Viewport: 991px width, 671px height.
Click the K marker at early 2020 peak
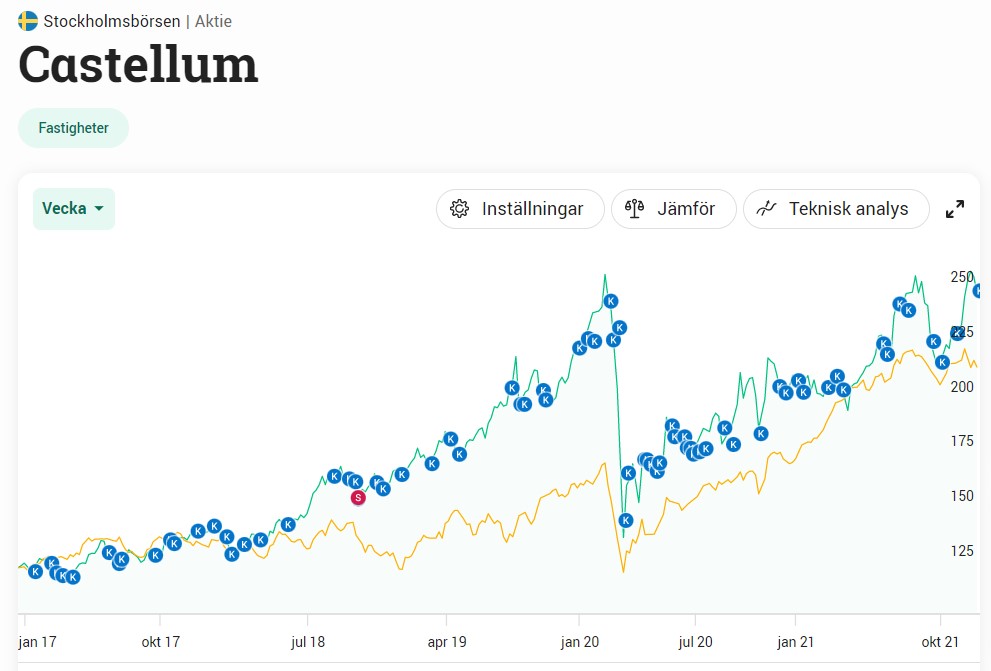point(610,301)
